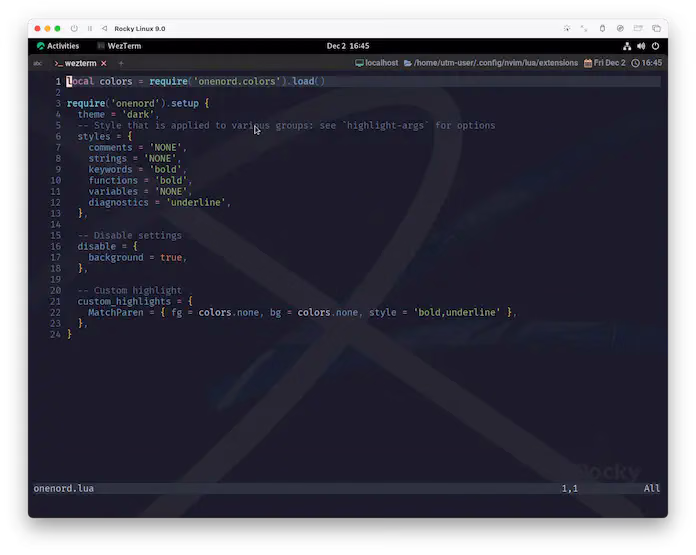
Task: Click "'bold,underline'" string on line 22
Action: 457,313
